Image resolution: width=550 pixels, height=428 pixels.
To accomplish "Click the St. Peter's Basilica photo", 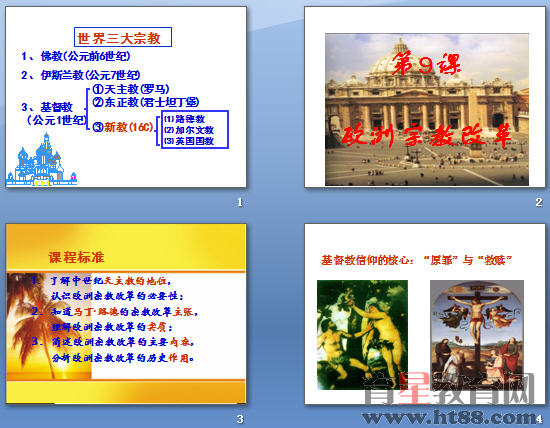I will [427, 109].
